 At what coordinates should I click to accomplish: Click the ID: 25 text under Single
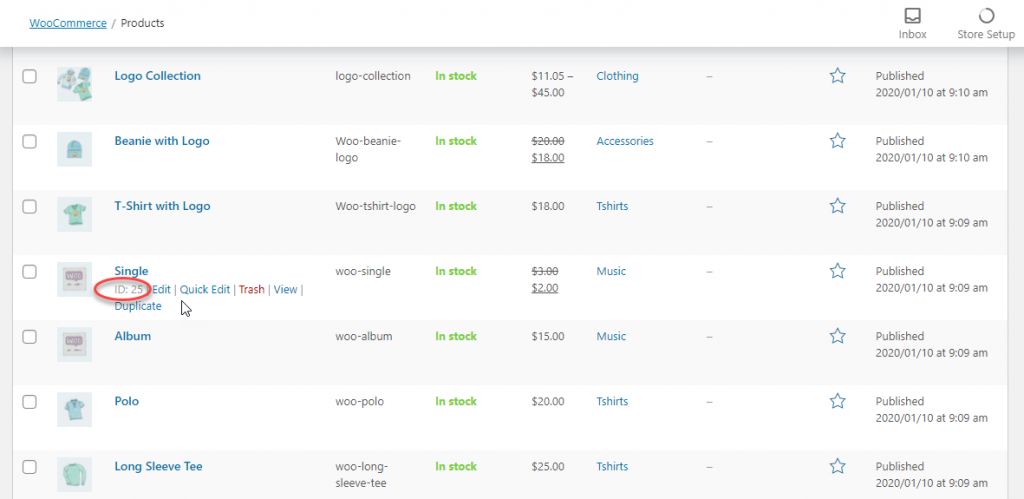tap(128, 289)
